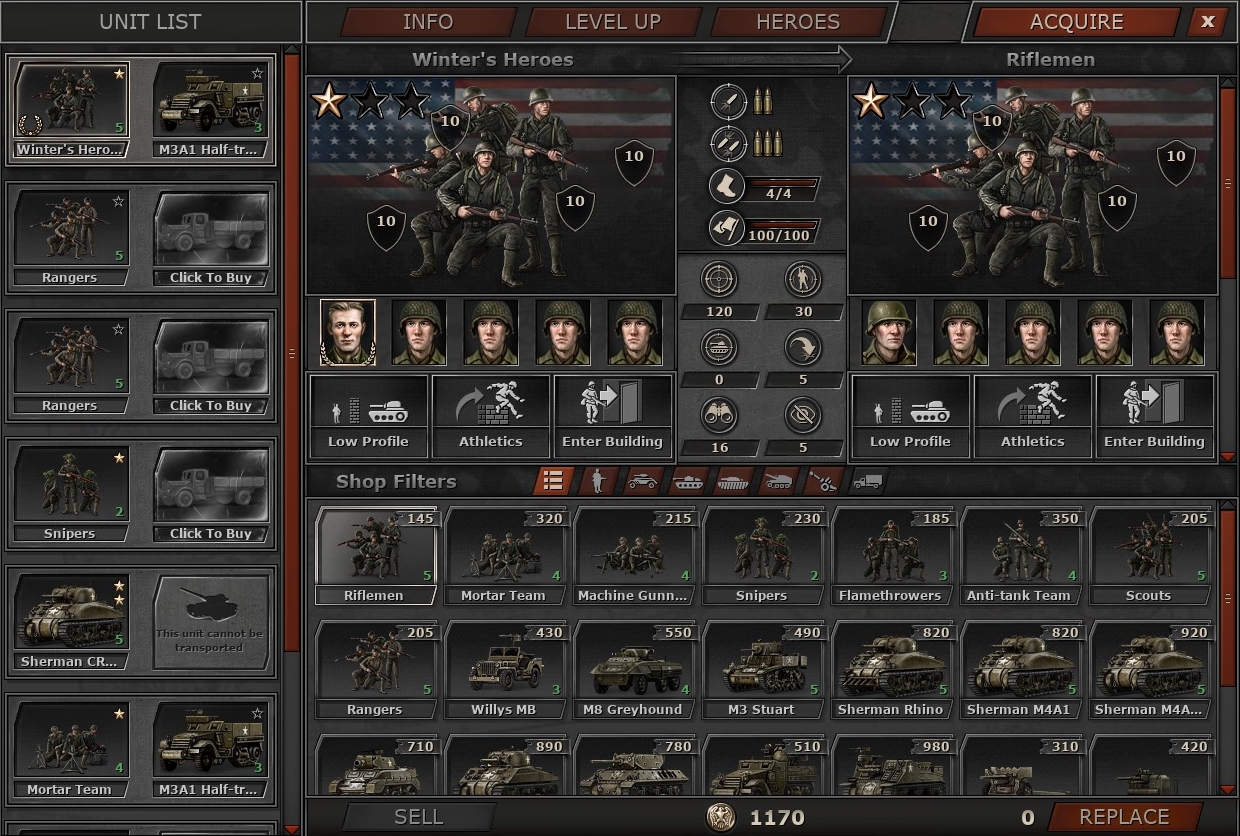Select the show-all list shop filter

click(x=552, y=481)
